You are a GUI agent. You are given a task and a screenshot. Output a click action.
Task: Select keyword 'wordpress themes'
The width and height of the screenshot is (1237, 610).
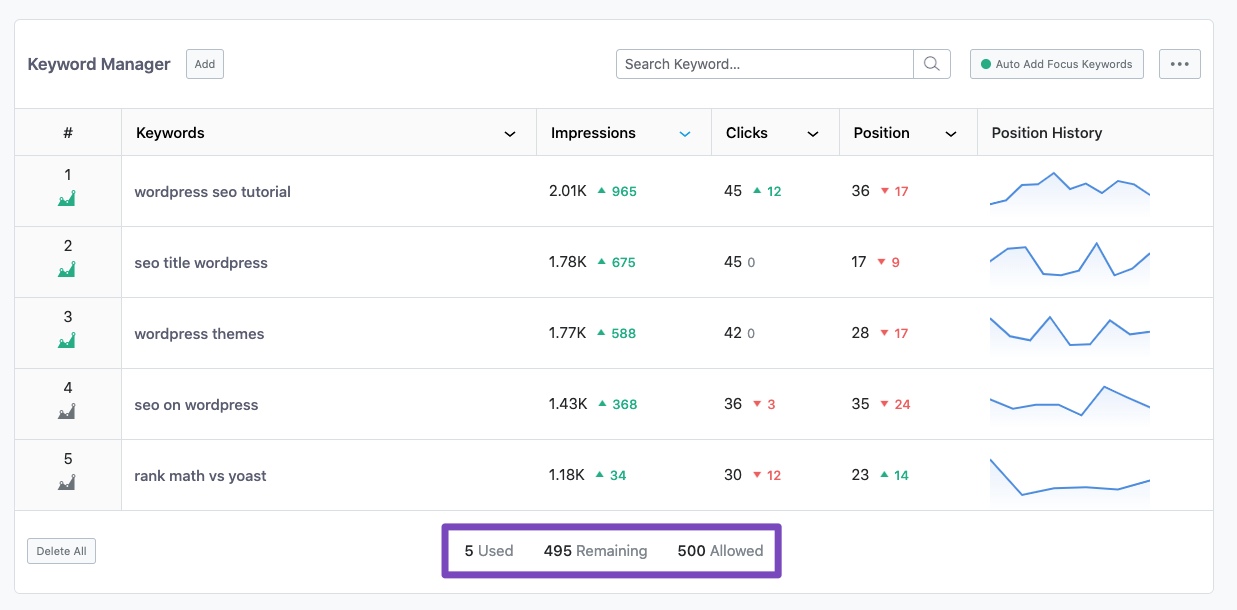[199, 334]
